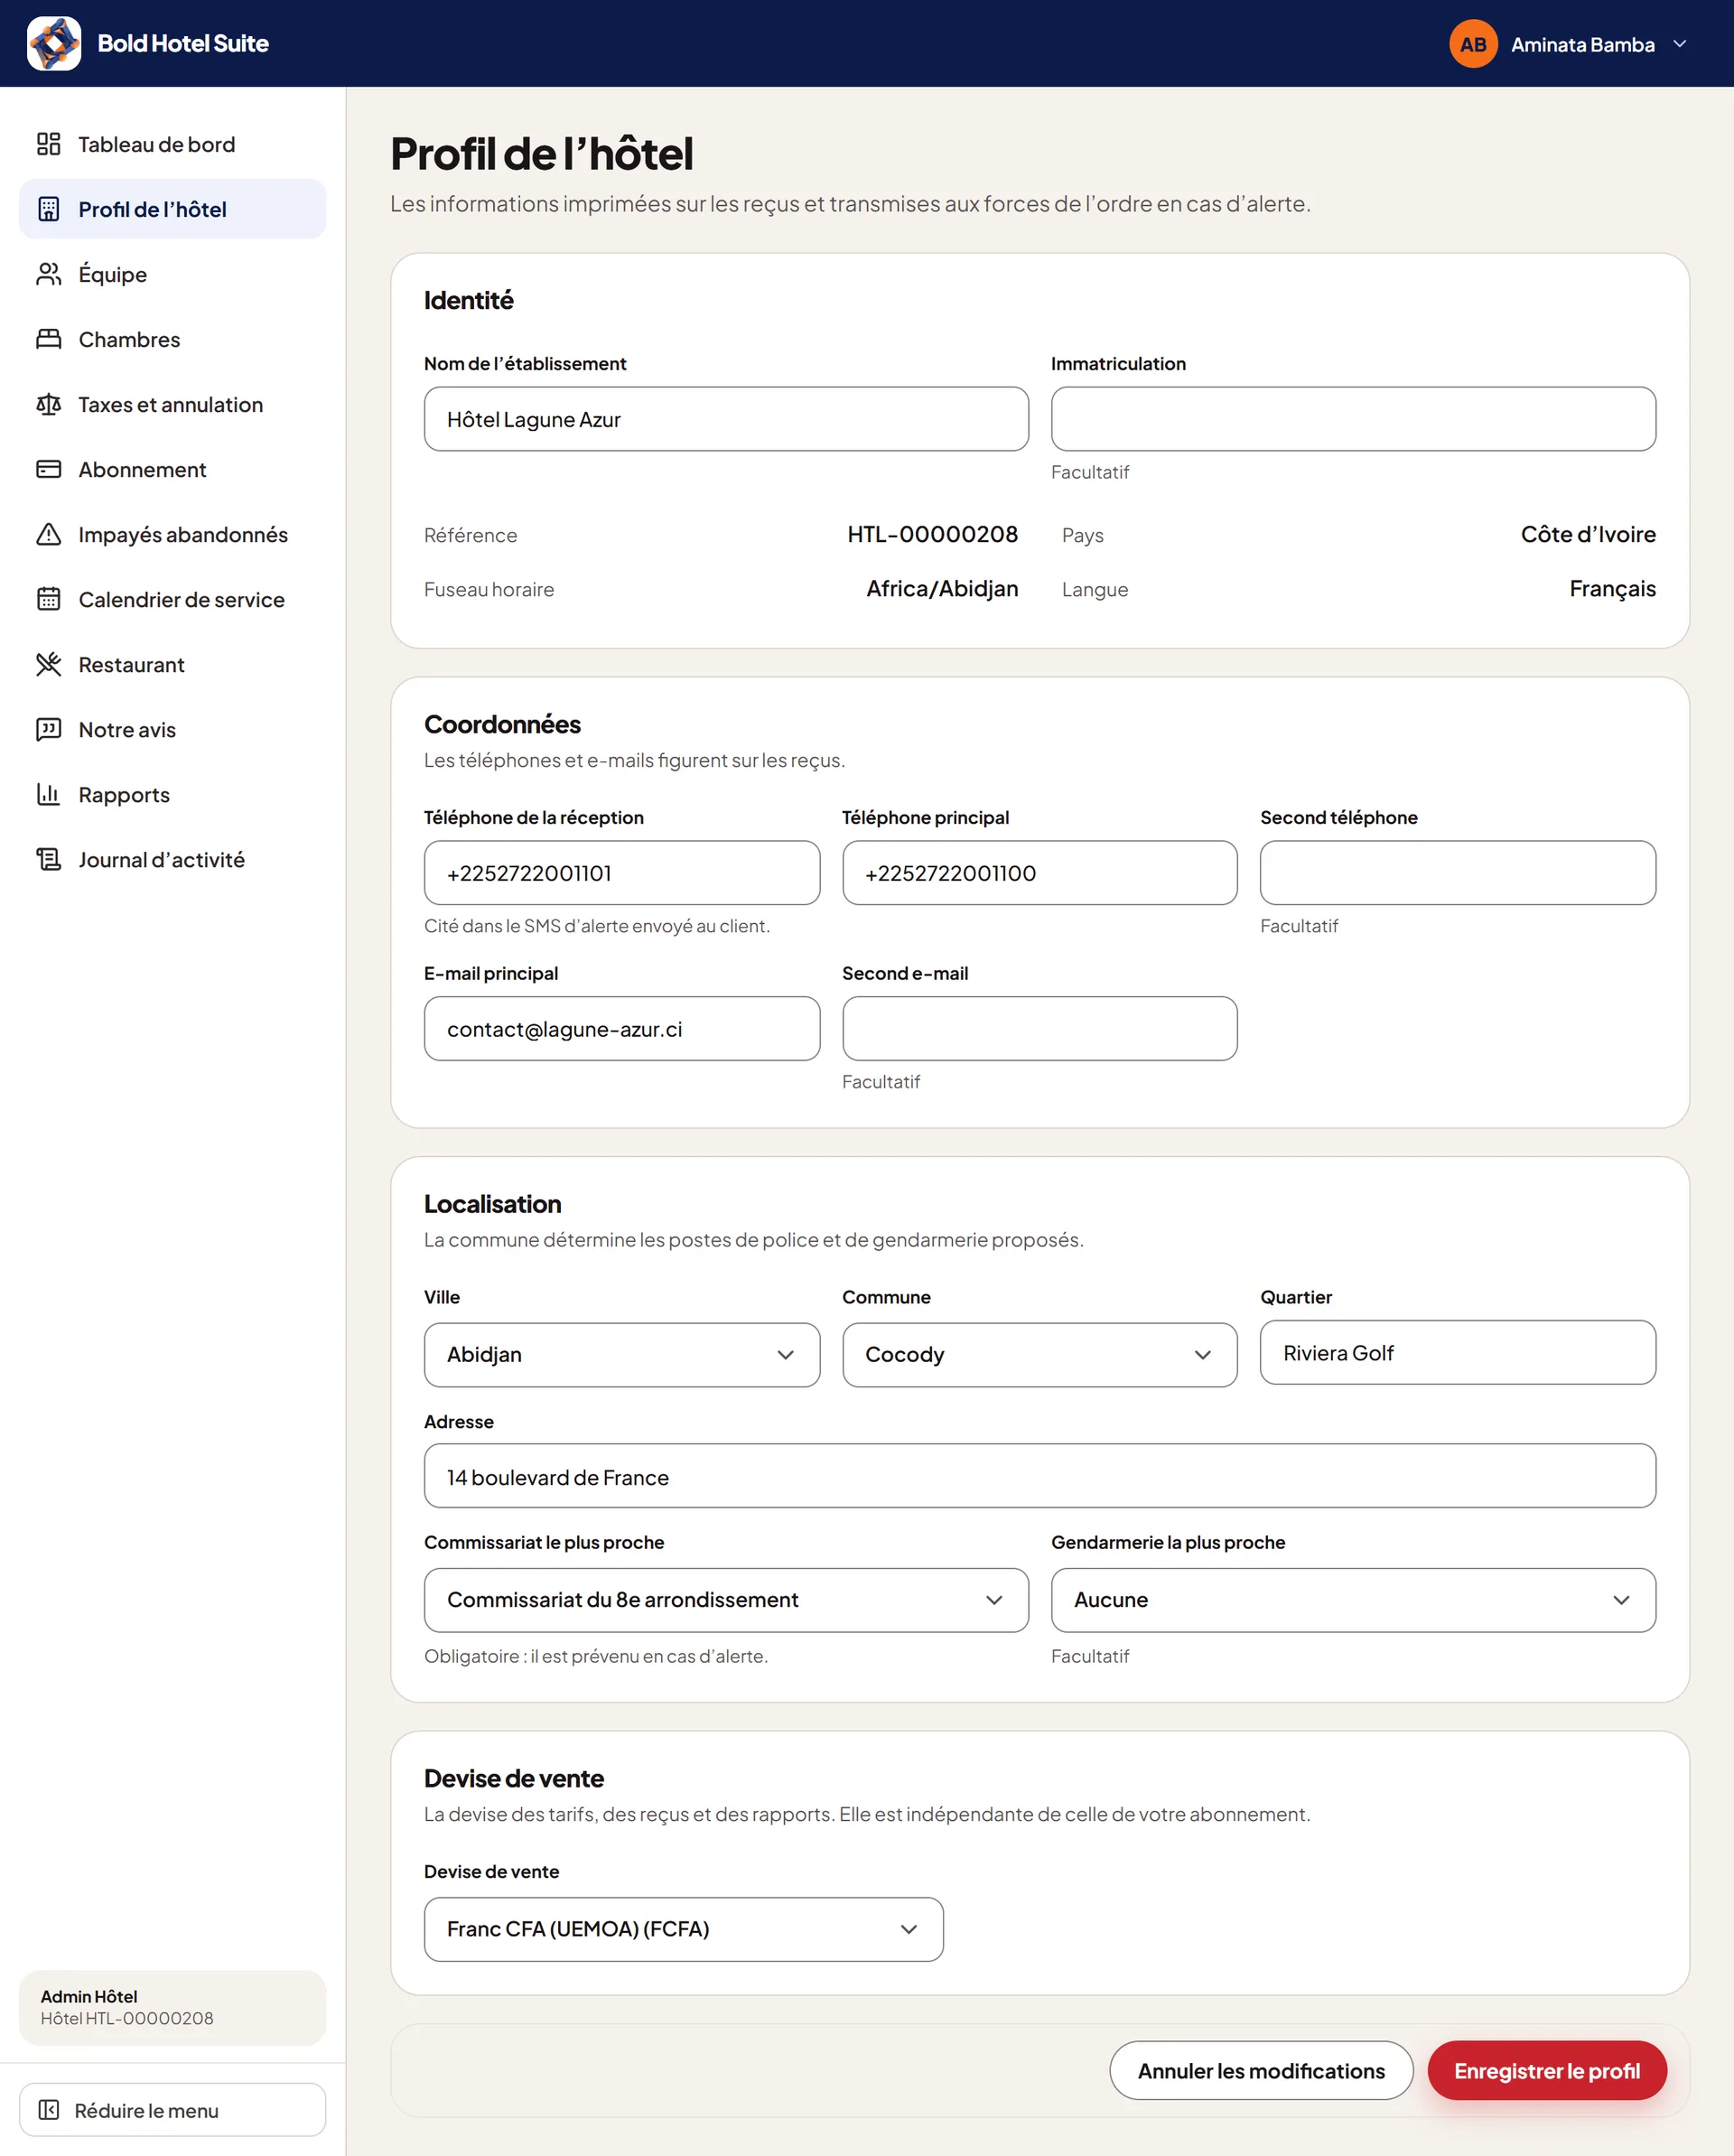Click the Calendrier de service calendar icon
The height and width of the screenshot is (2156, 1734).
tap(48, 599)
